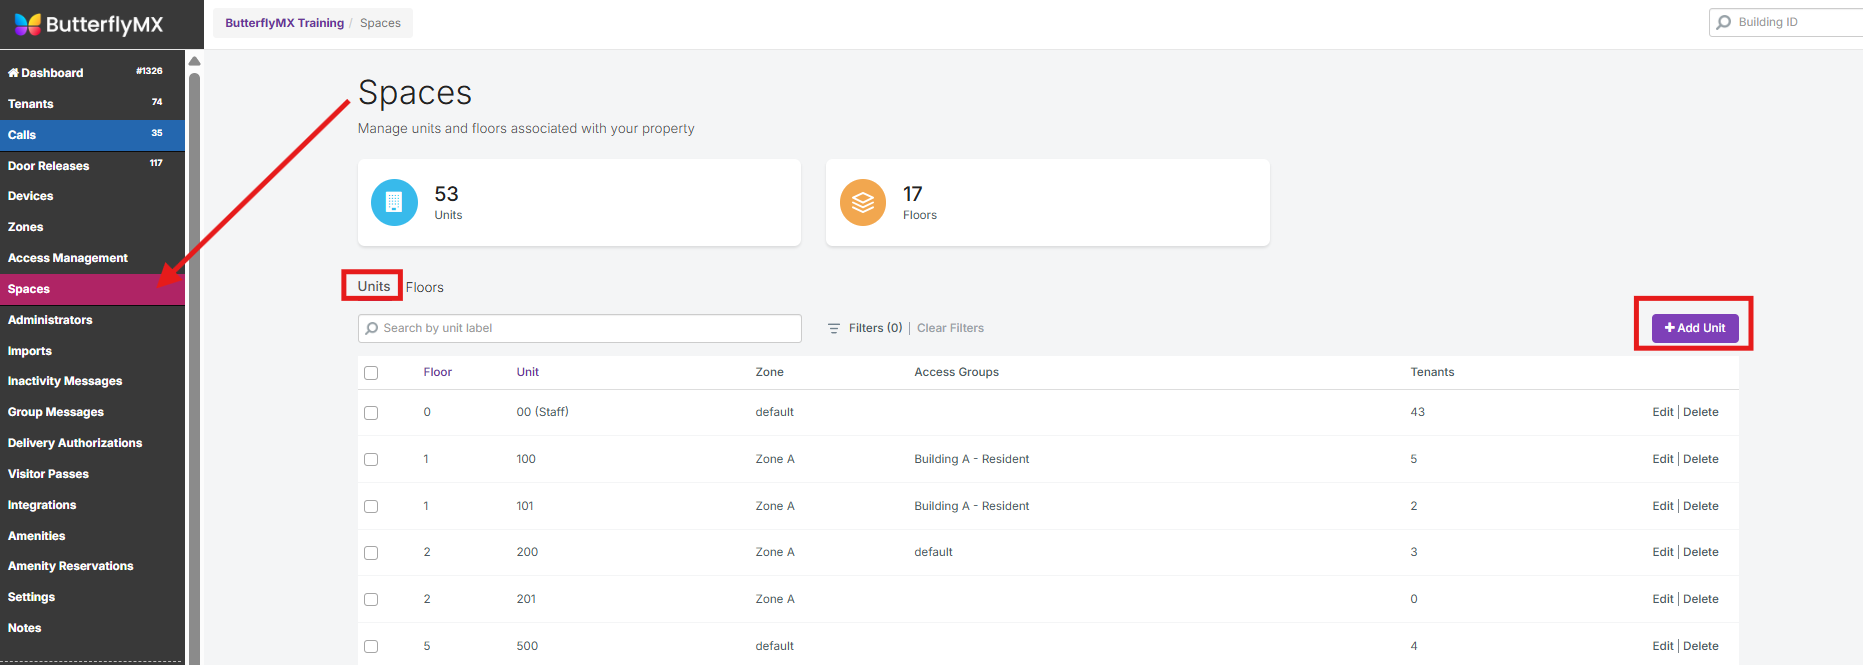Switch to the Floors tab
The height and width of the screenshot is (665, 1863).
(424, 287)
